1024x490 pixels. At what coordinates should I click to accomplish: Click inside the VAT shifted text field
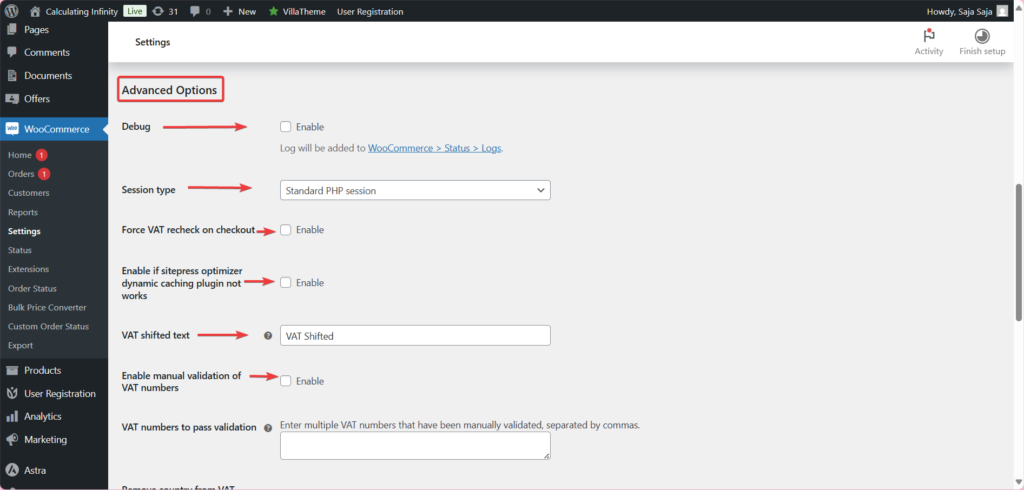(x=415, y=335)
